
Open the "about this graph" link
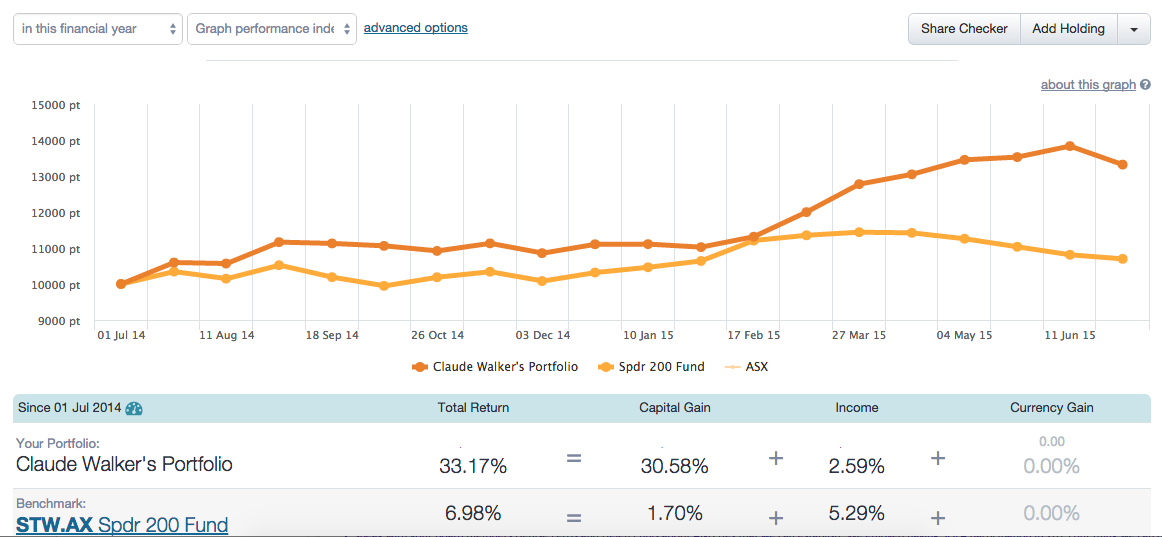(1088, 85)
